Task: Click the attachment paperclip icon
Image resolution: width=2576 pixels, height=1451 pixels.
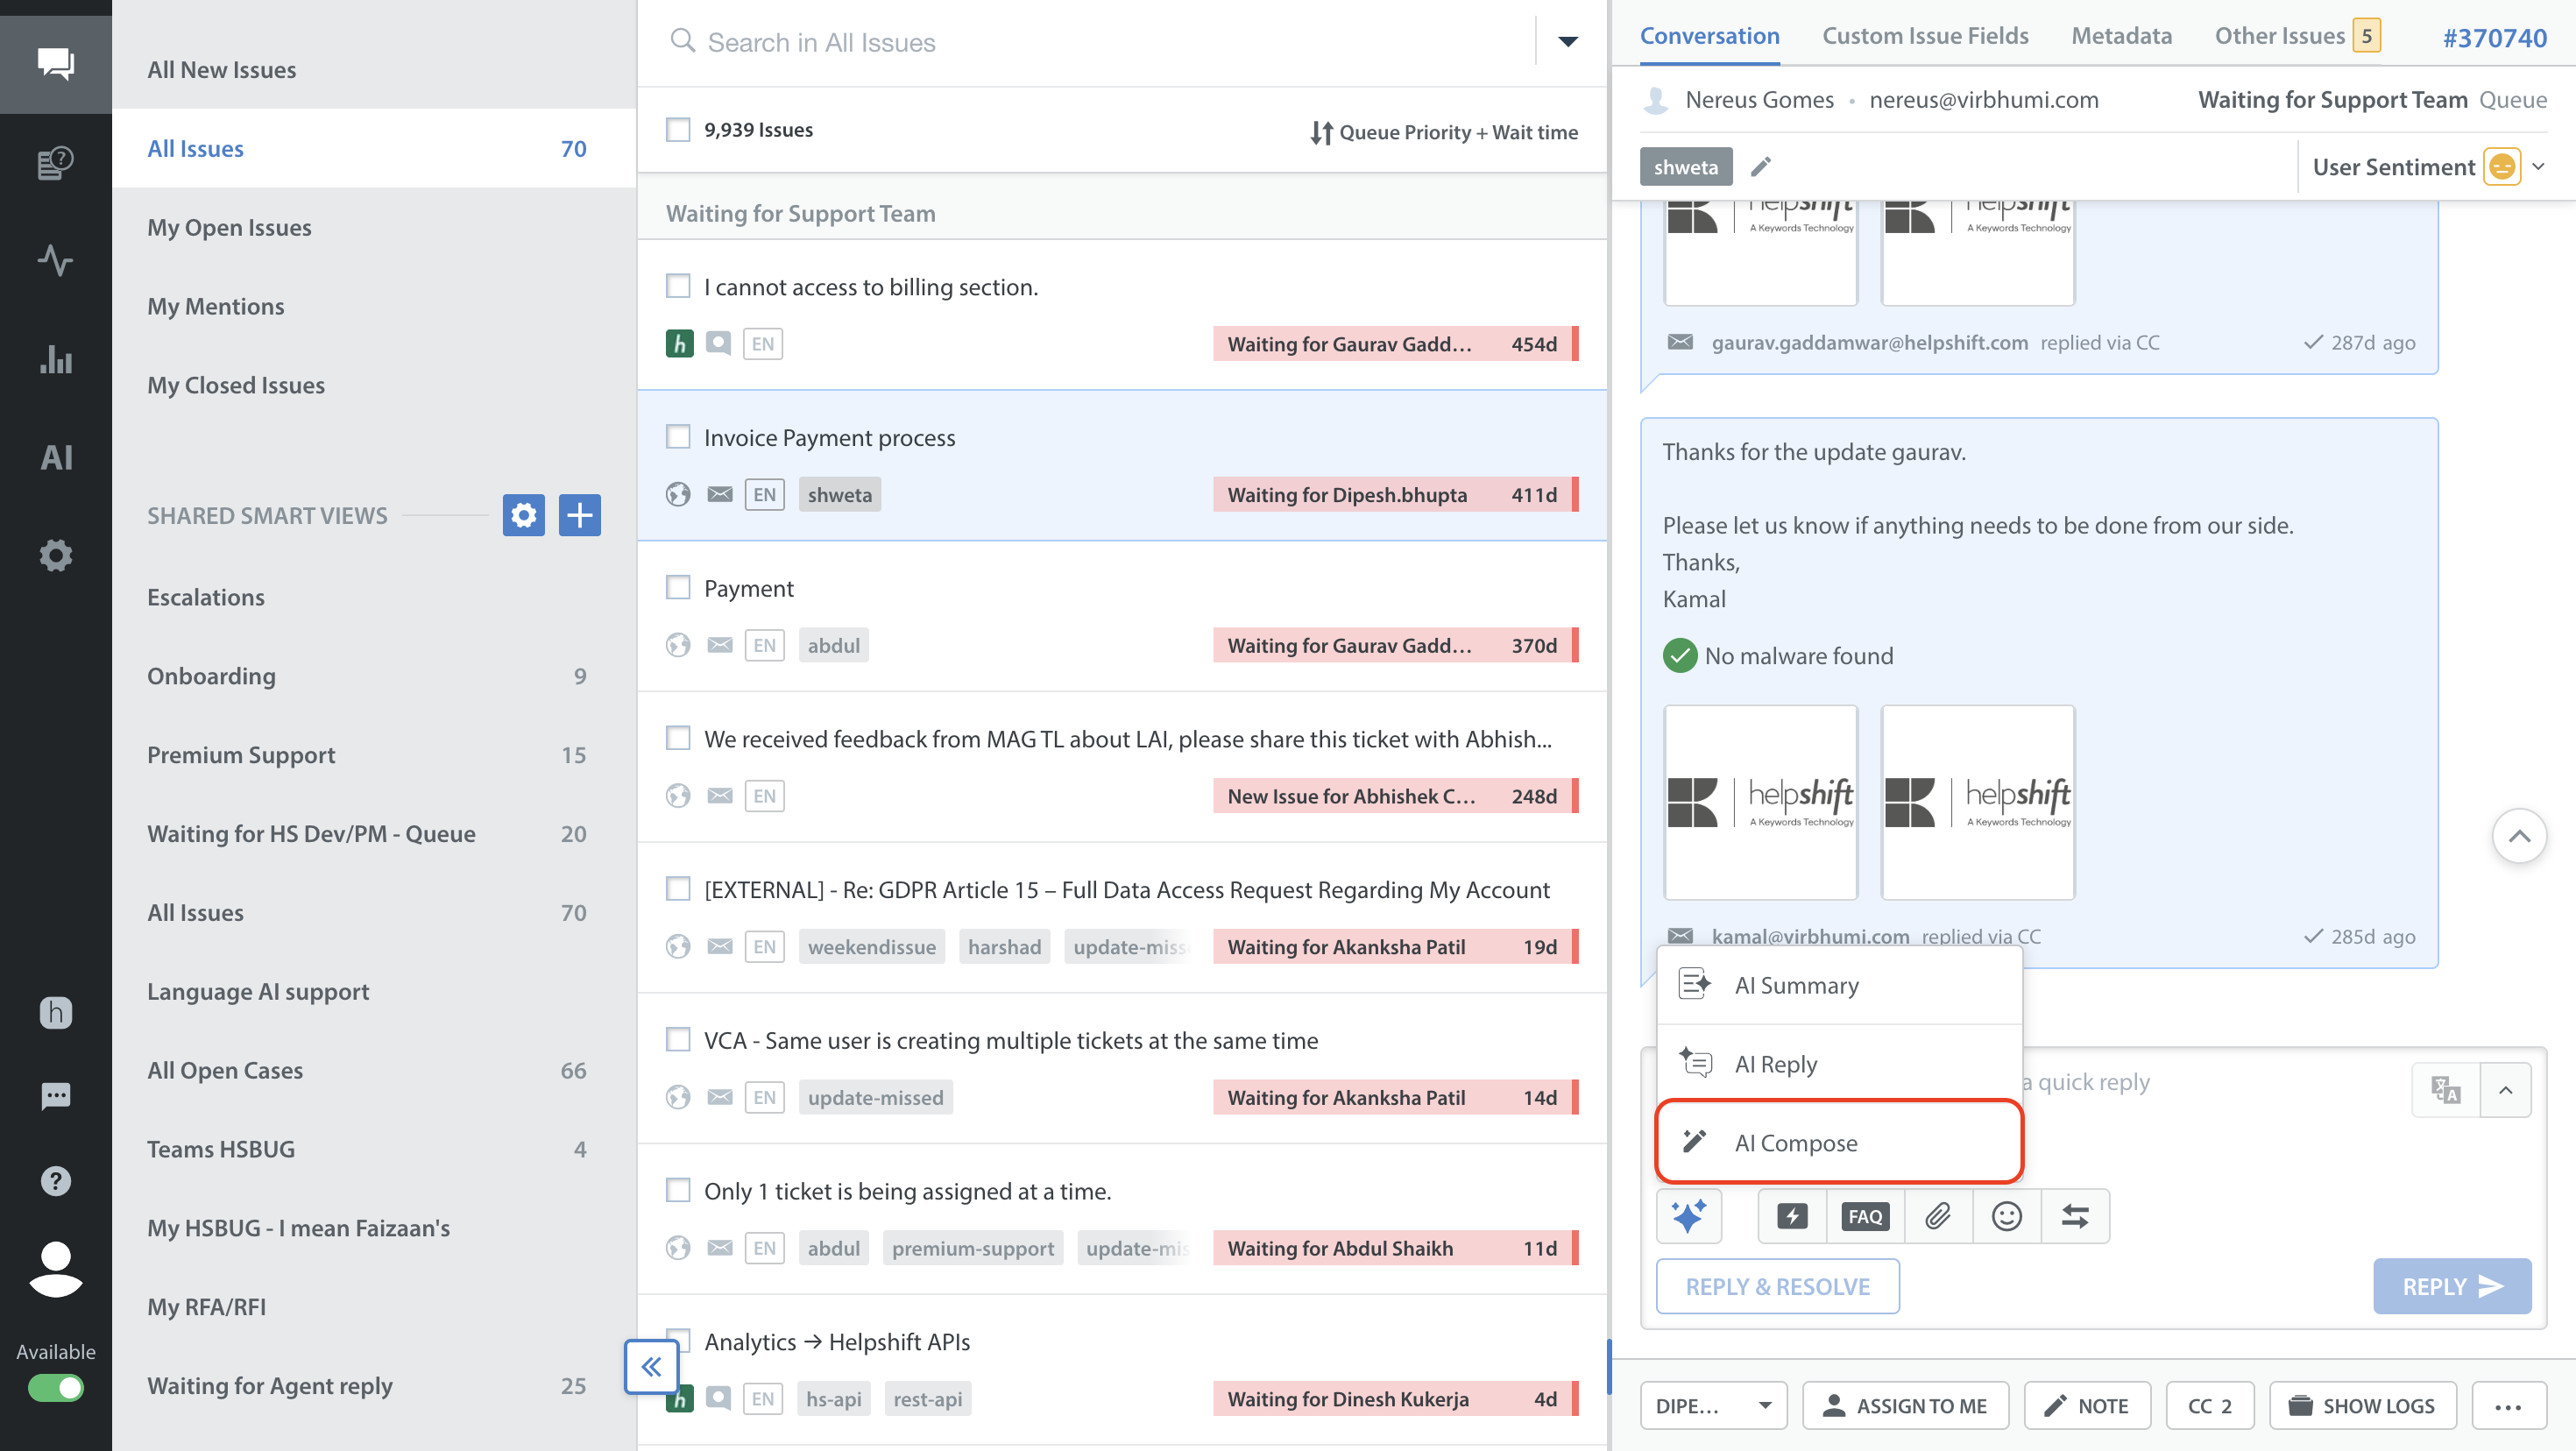Action: (x=1938, y=1216)
